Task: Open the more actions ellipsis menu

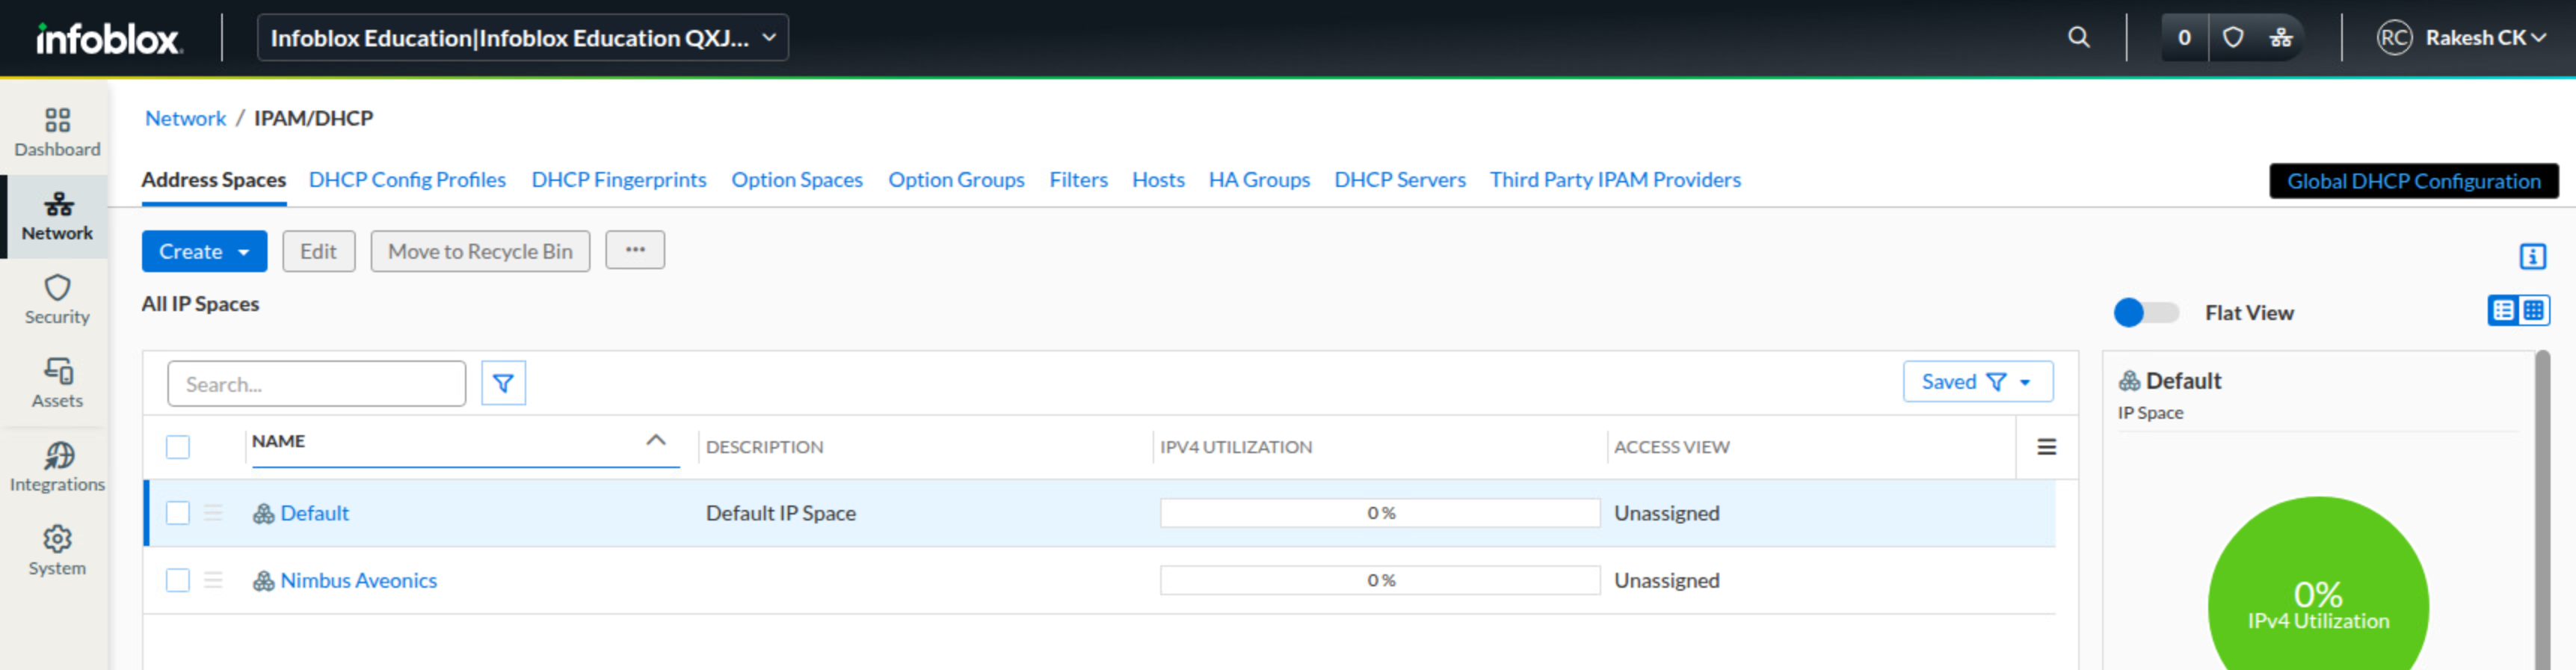Action: (635, 250)
